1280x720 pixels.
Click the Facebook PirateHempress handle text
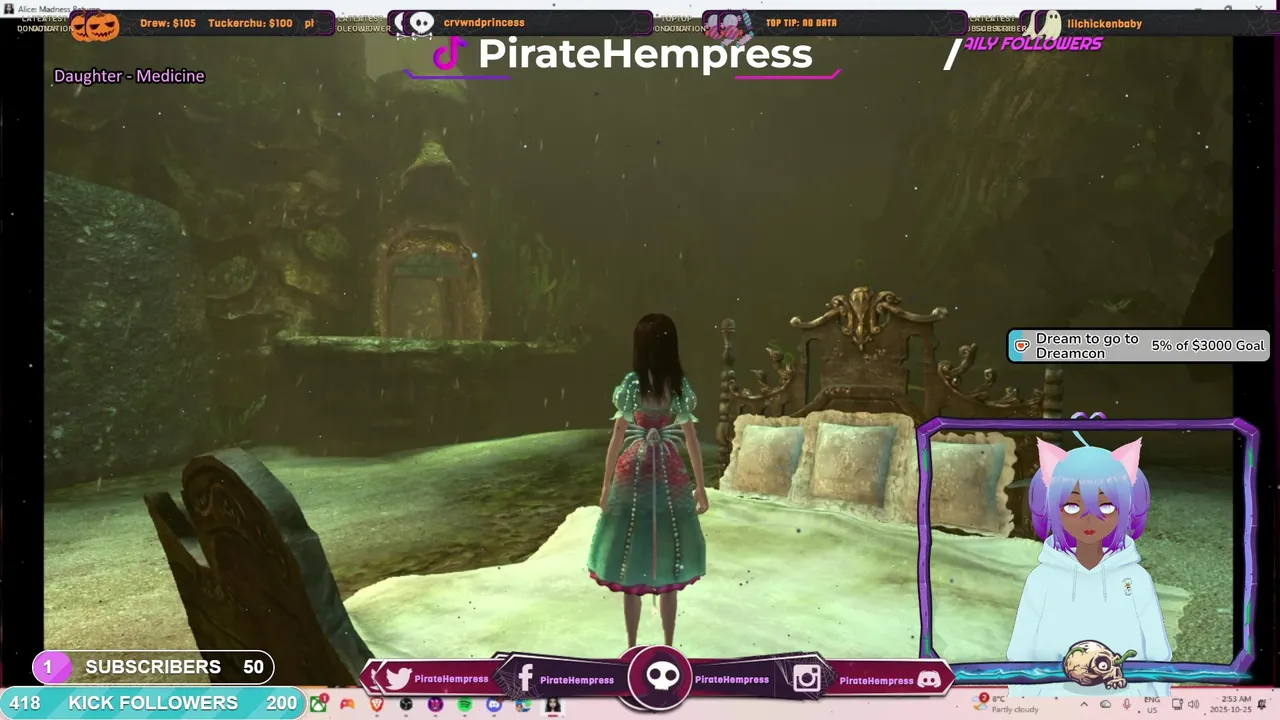coord(577,680)
